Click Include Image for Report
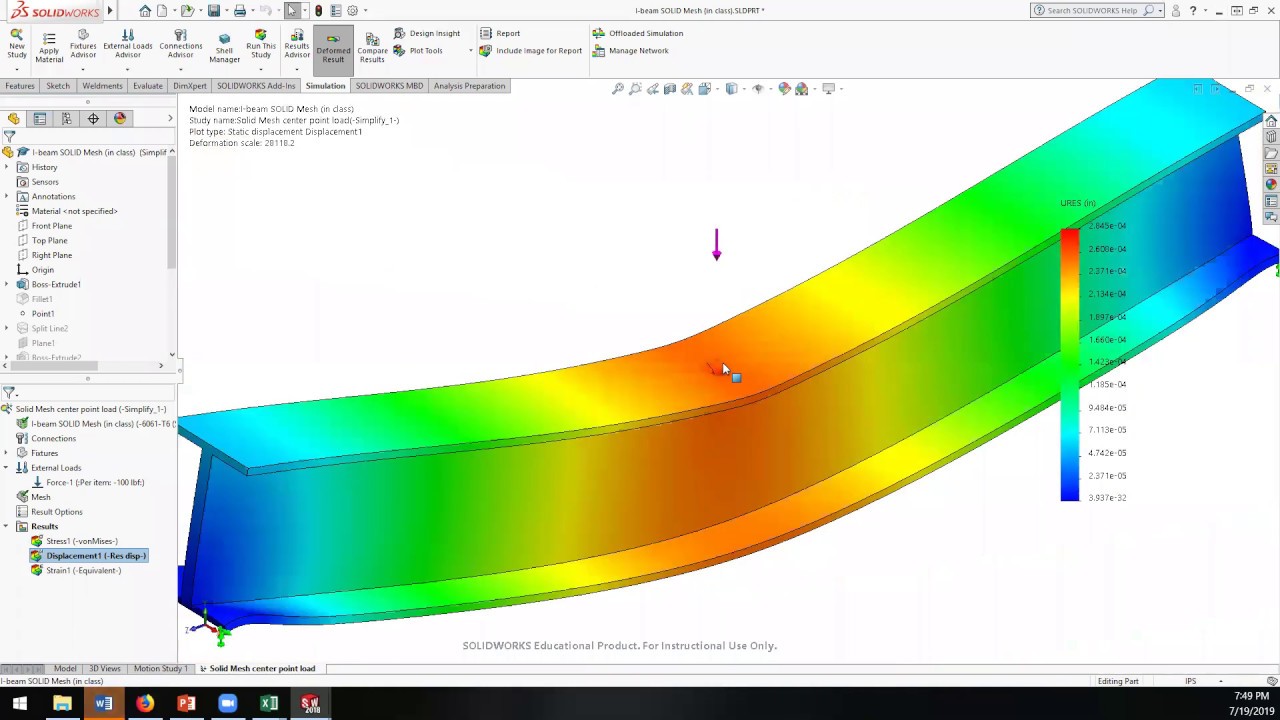This screenshot has width=1280, height=720. click(531, 50)
